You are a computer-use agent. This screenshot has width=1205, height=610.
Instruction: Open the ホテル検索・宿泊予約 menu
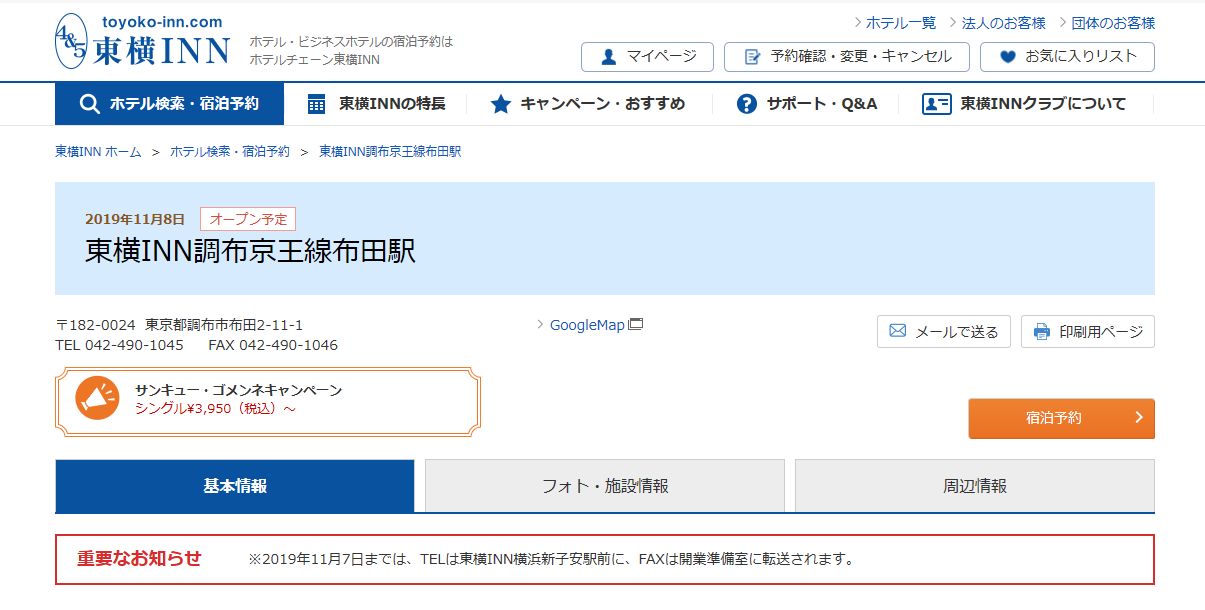pyautogui.click(x=169, y=104)
